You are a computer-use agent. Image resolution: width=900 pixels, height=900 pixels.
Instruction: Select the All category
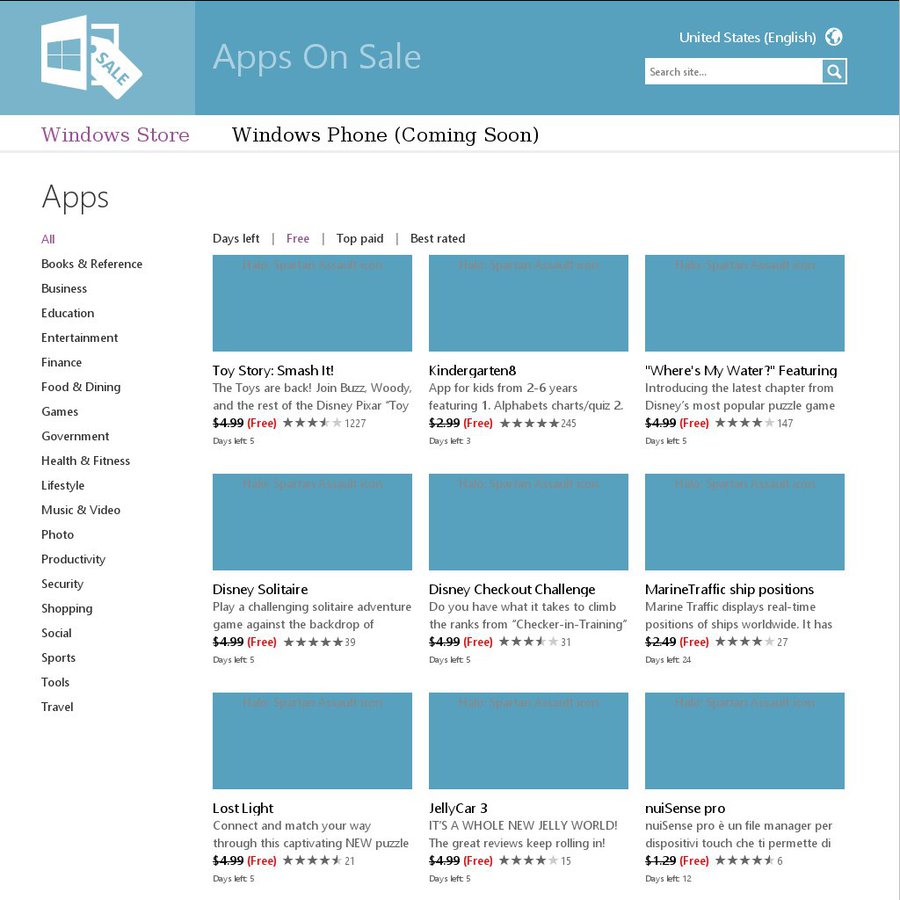(x=48, y=239)
